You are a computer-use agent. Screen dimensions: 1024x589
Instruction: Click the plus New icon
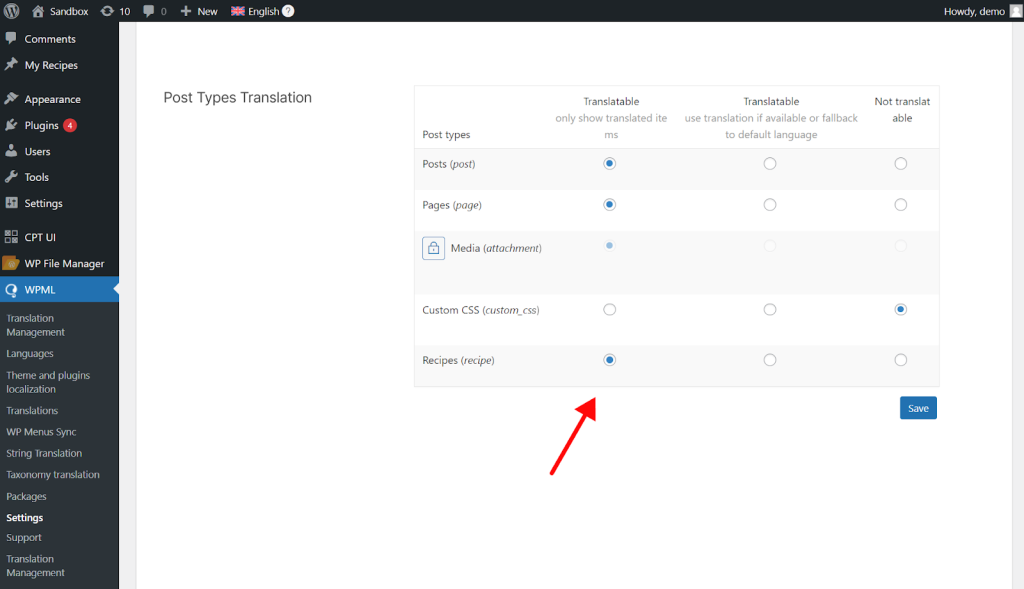click(x=186, y=11)
